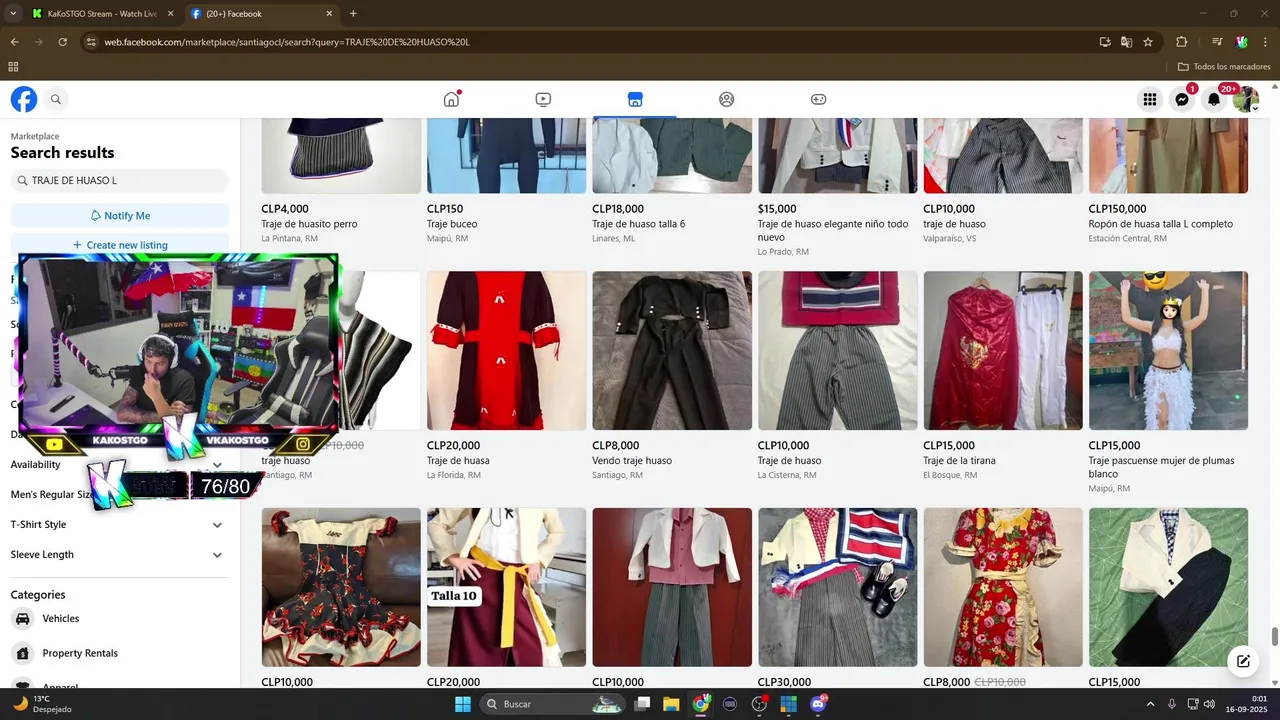Open the tab search dropdown arrow
The image size is (1280, 720).
coord(13,14)
